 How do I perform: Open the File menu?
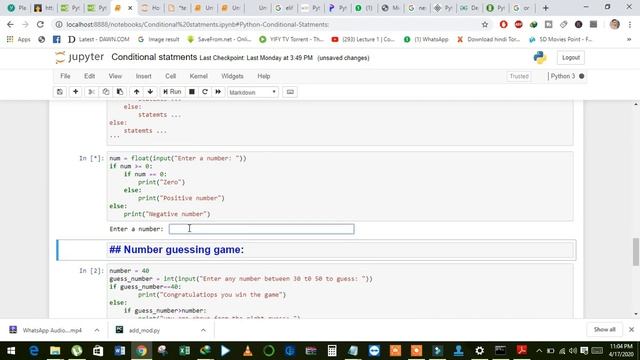pos(65,76)
